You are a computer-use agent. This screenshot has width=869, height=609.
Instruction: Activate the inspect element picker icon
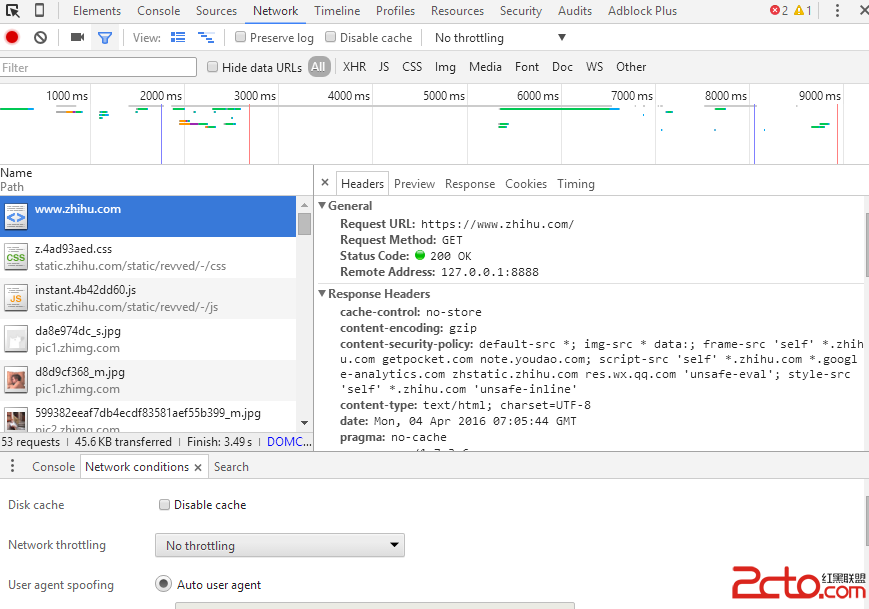click(x=13, y=11)
